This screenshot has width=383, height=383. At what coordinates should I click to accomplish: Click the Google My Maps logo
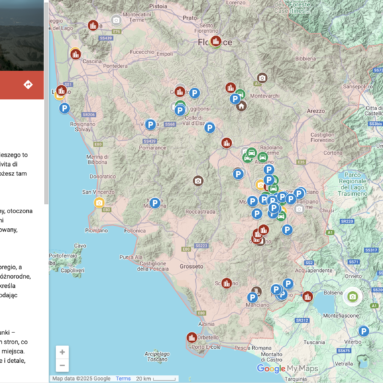pyautogui.click(x=287, y=368)
